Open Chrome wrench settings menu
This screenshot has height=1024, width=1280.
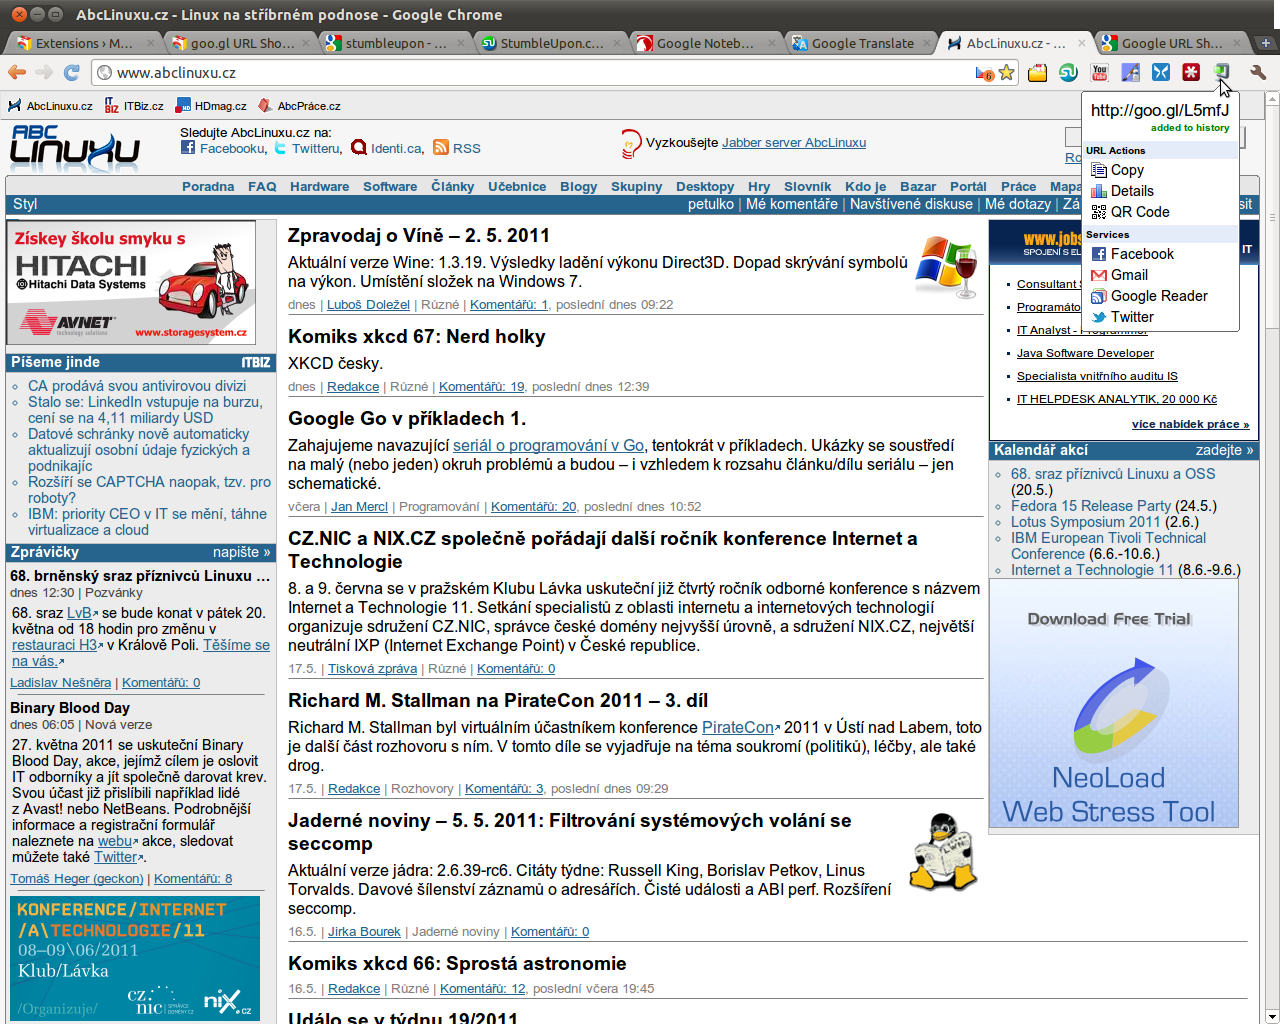point(1258,72)
